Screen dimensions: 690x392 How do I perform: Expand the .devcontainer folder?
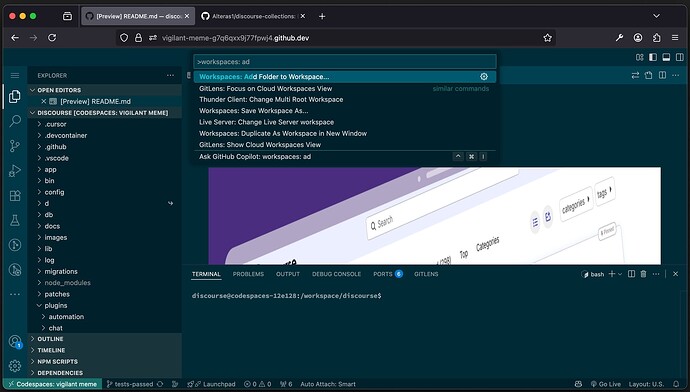[105, 136]
